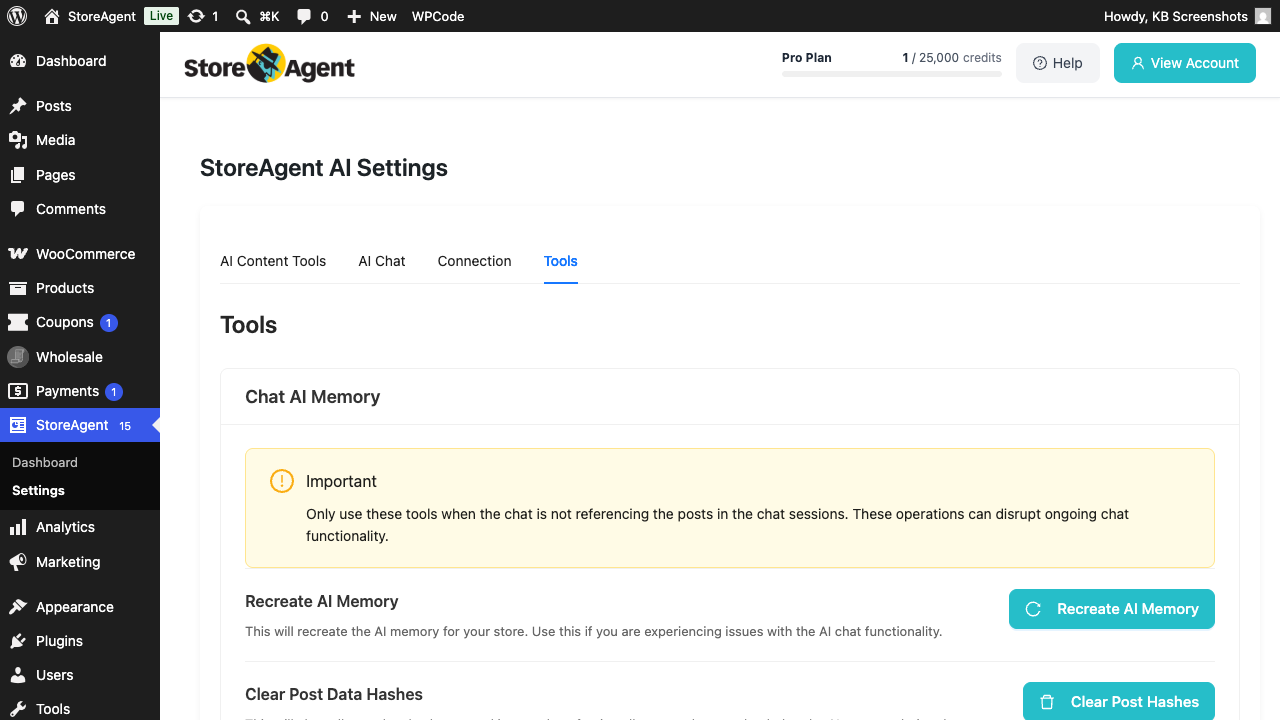The image size is (1280, 720).
Task: Click the Pro Plan credits progress bar
Action: tap(892, 74)
